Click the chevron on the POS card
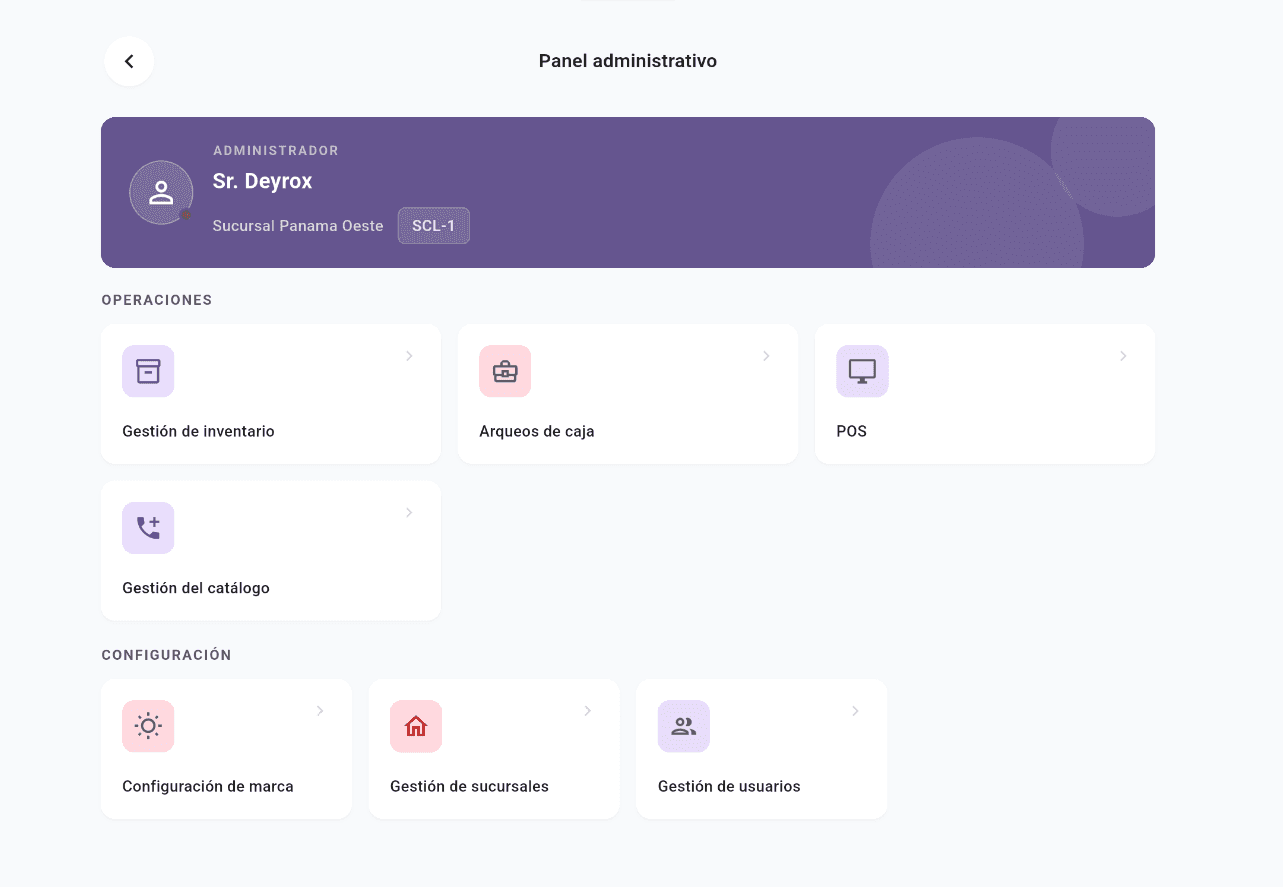1283x887 pixels. [x=1123, y=356]
